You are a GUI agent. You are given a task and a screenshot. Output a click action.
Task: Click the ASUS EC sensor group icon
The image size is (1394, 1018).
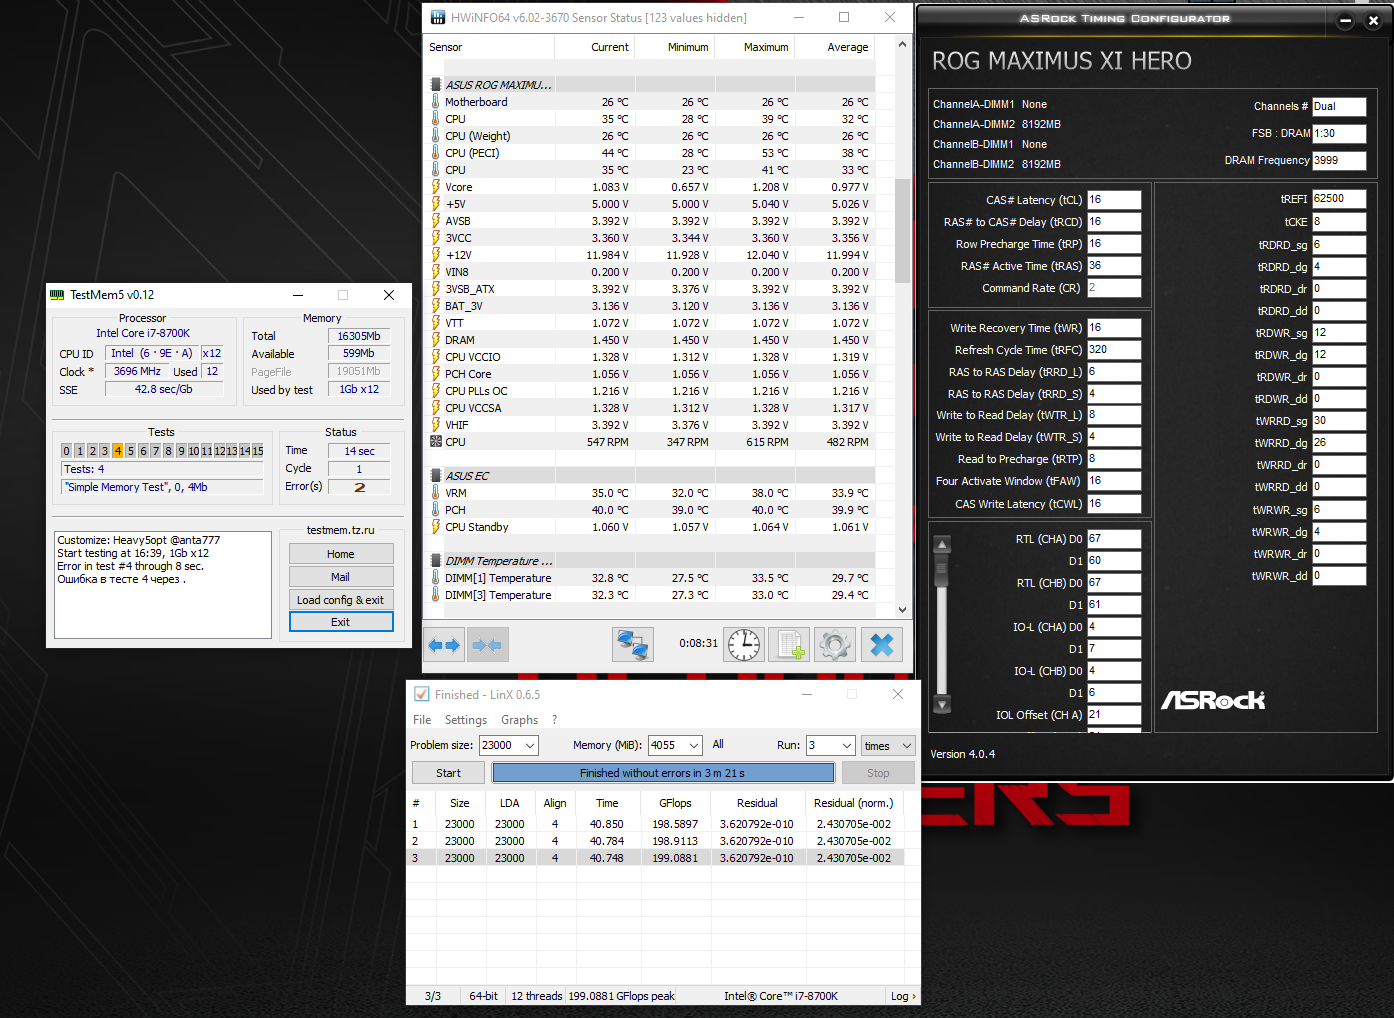[436, 476]
